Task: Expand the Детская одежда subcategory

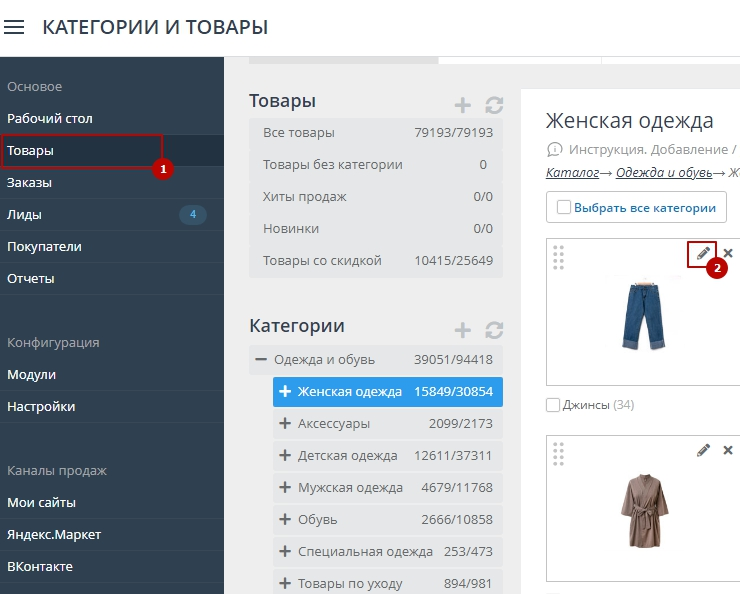Action: click(x=285, y=456)
